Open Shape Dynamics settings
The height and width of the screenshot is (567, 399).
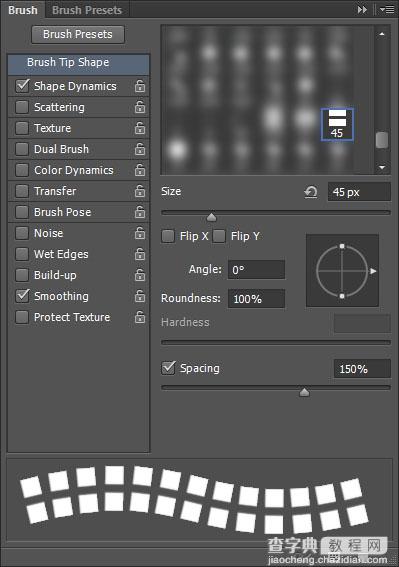coord(75,86)
